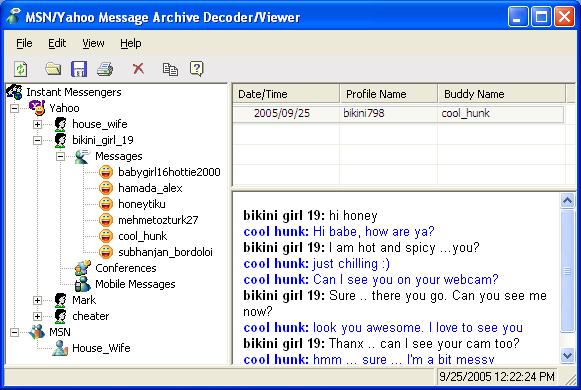This screenshot has width=581, height=390.
Task: Sort by the Date/Time column header
Action: pos(286,94)
